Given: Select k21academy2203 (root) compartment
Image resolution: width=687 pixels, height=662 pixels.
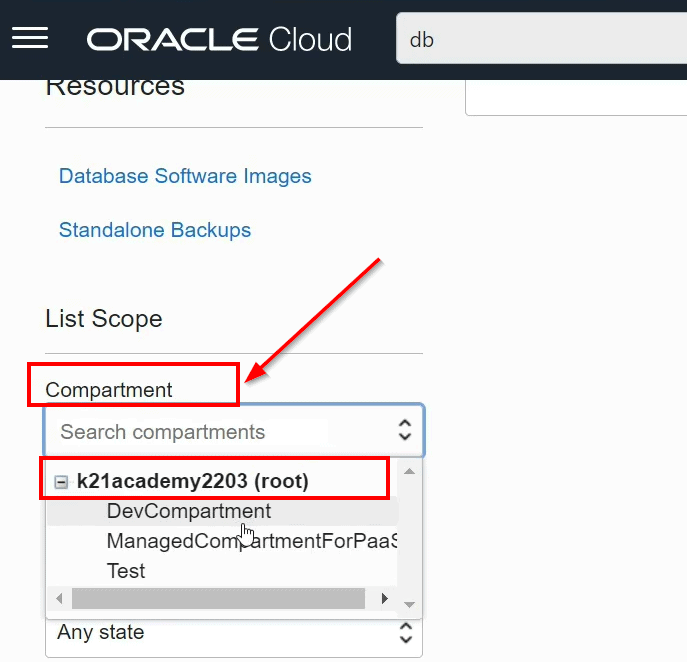Looking at the screenshot, I should coord(192,481).
